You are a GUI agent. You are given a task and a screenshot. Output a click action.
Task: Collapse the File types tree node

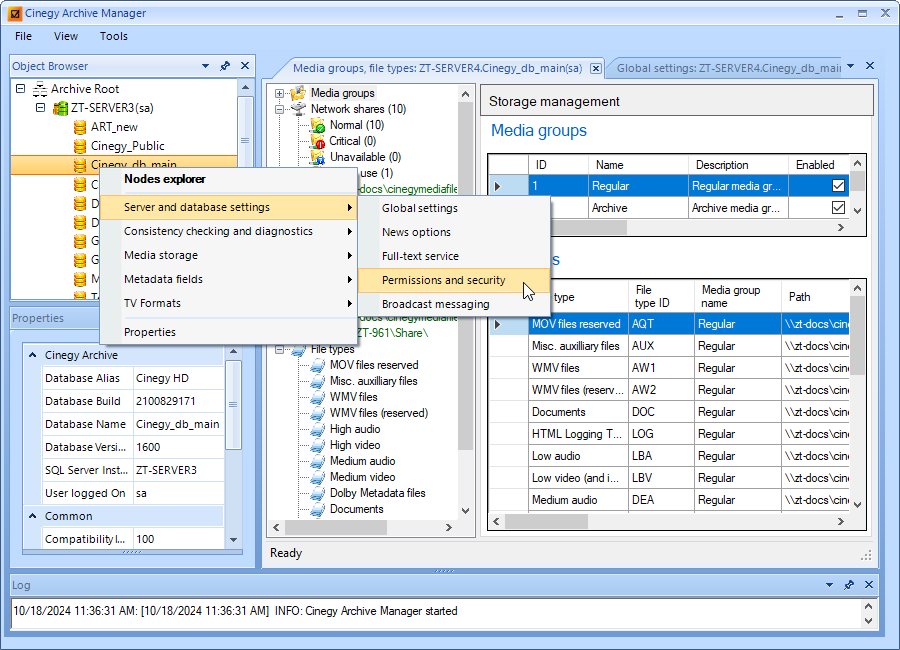[279, 349]
